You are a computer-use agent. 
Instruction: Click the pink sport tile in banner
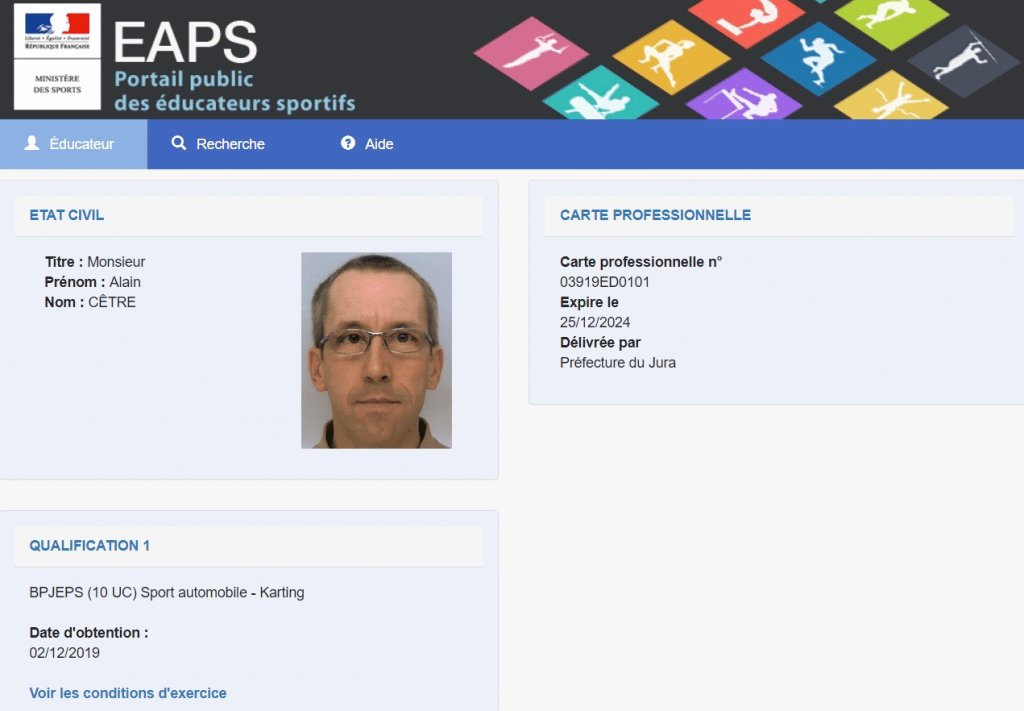tap(530, 52)
